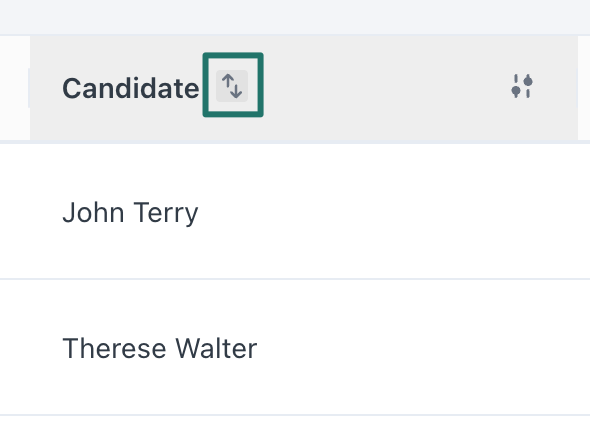Open column settings at Candidate header right
The width and height of the screenshot is (590, 432).
pos(522,86)
